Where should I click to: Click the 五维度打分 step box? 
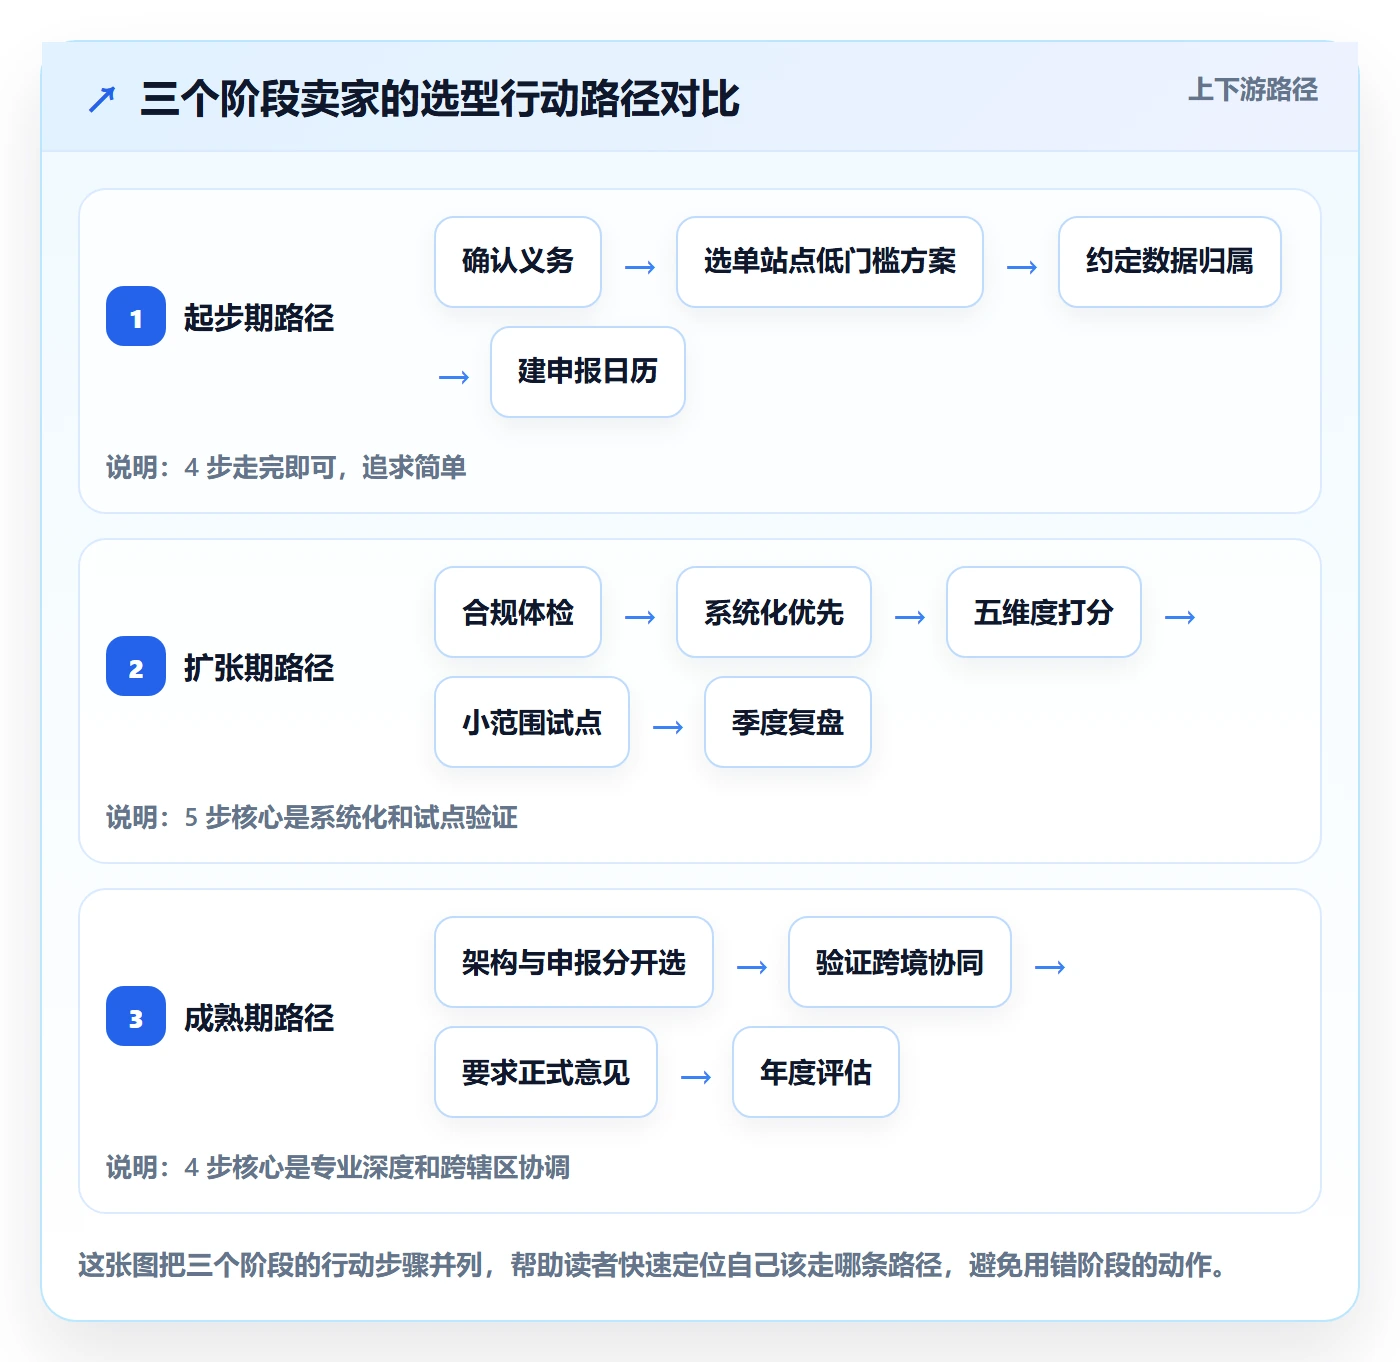point(1044,612)
